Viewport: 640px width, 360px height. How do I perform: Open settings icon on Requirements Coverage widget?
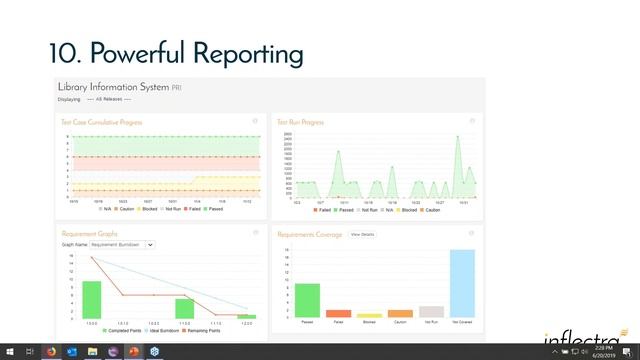click(x=471, y=233)
